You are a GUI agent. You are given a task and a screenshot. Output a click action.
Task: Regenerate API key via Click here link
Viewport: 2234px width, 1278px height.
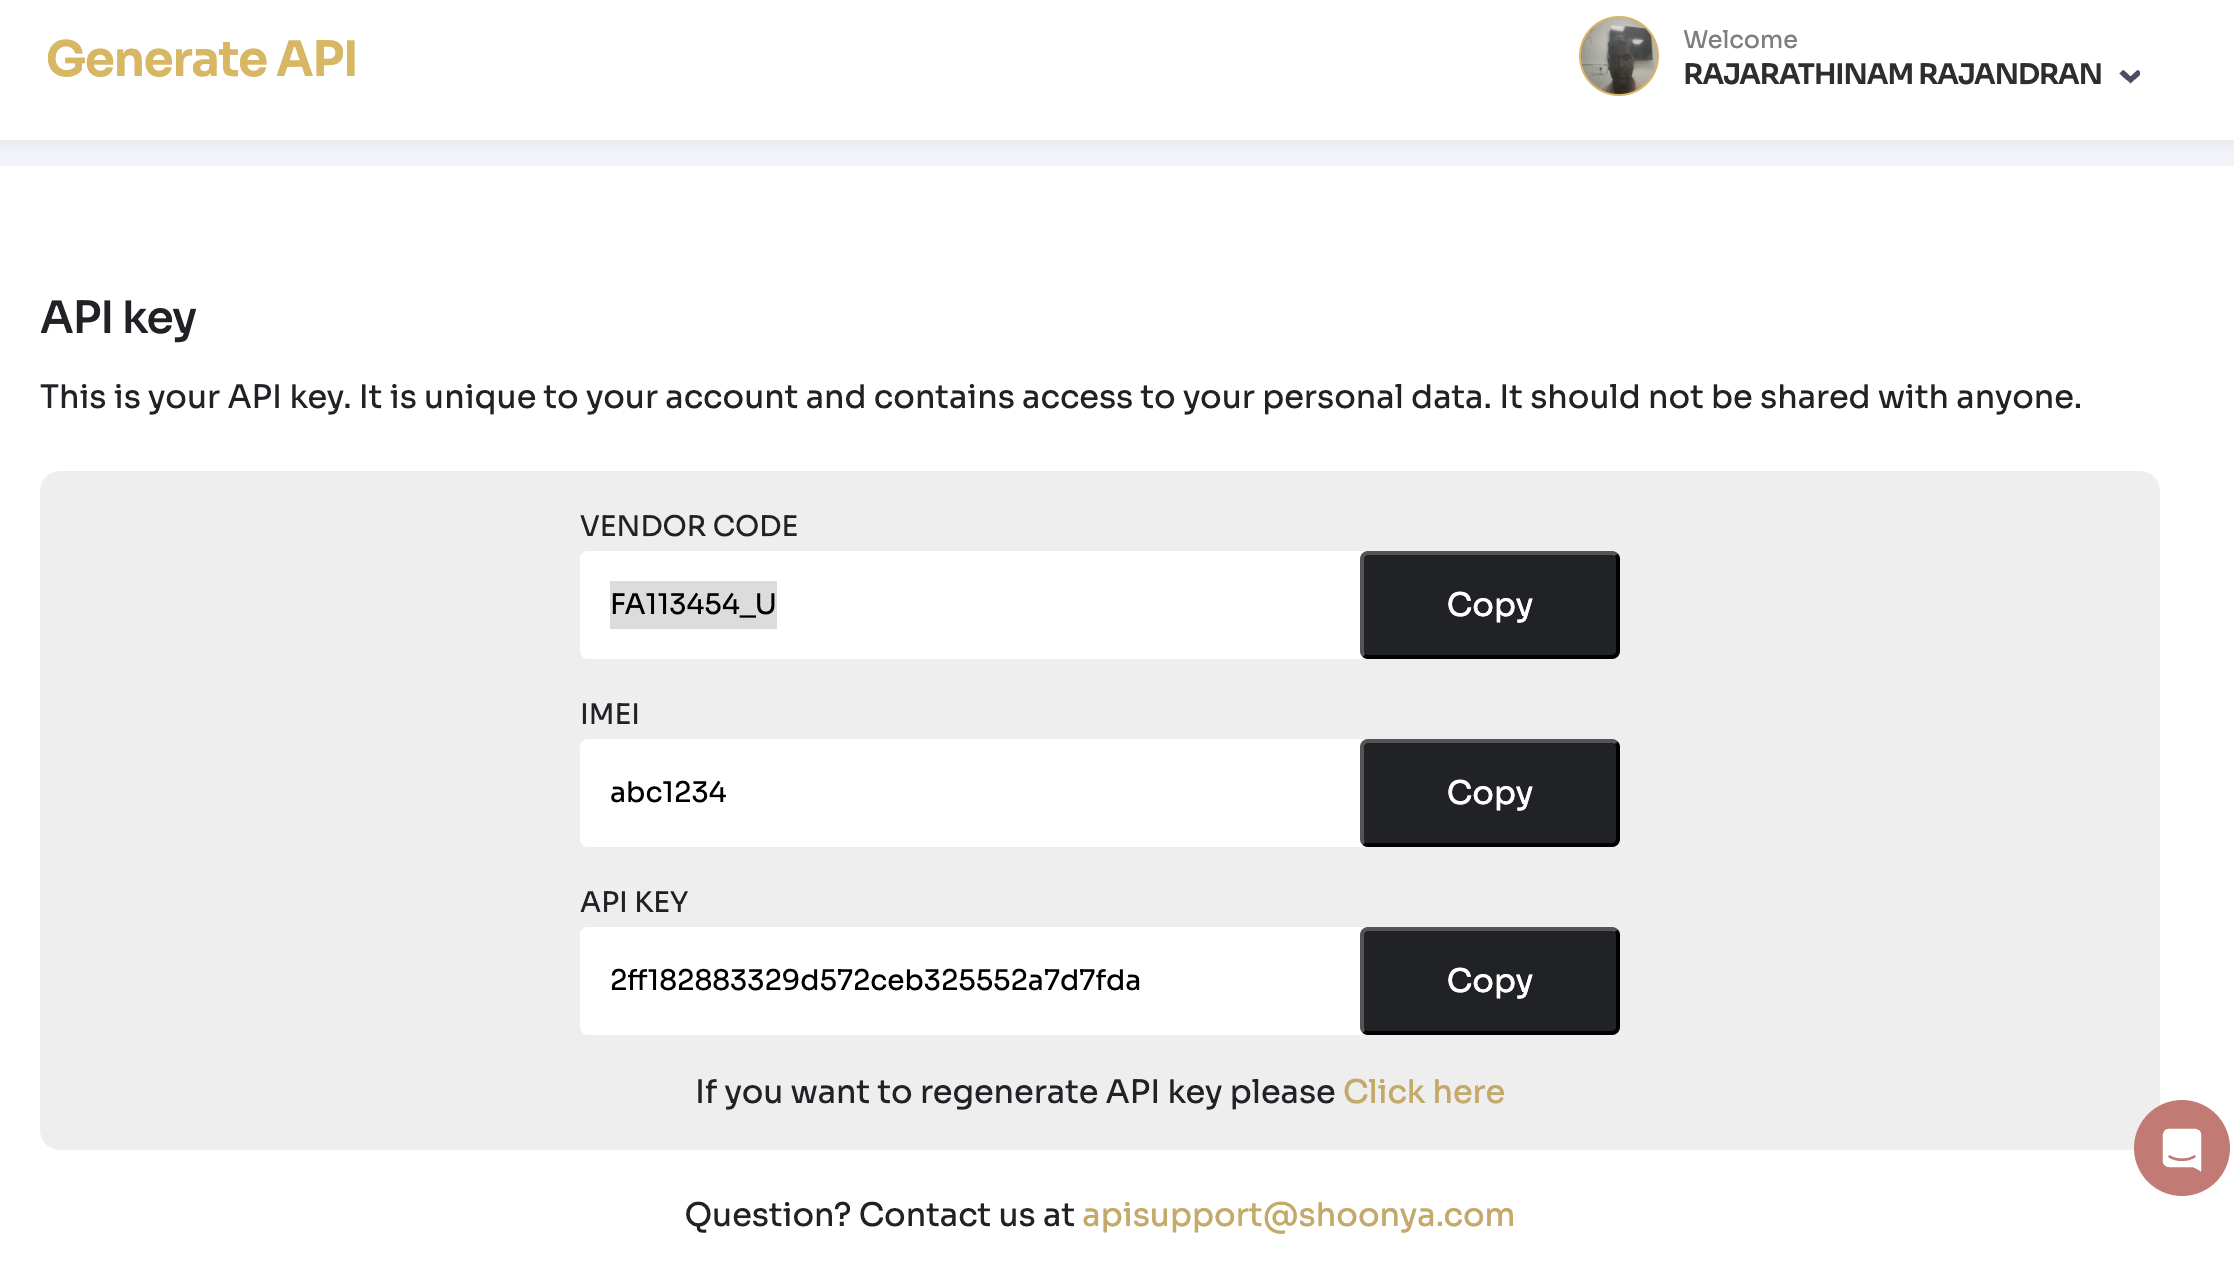point(1424,1091)
